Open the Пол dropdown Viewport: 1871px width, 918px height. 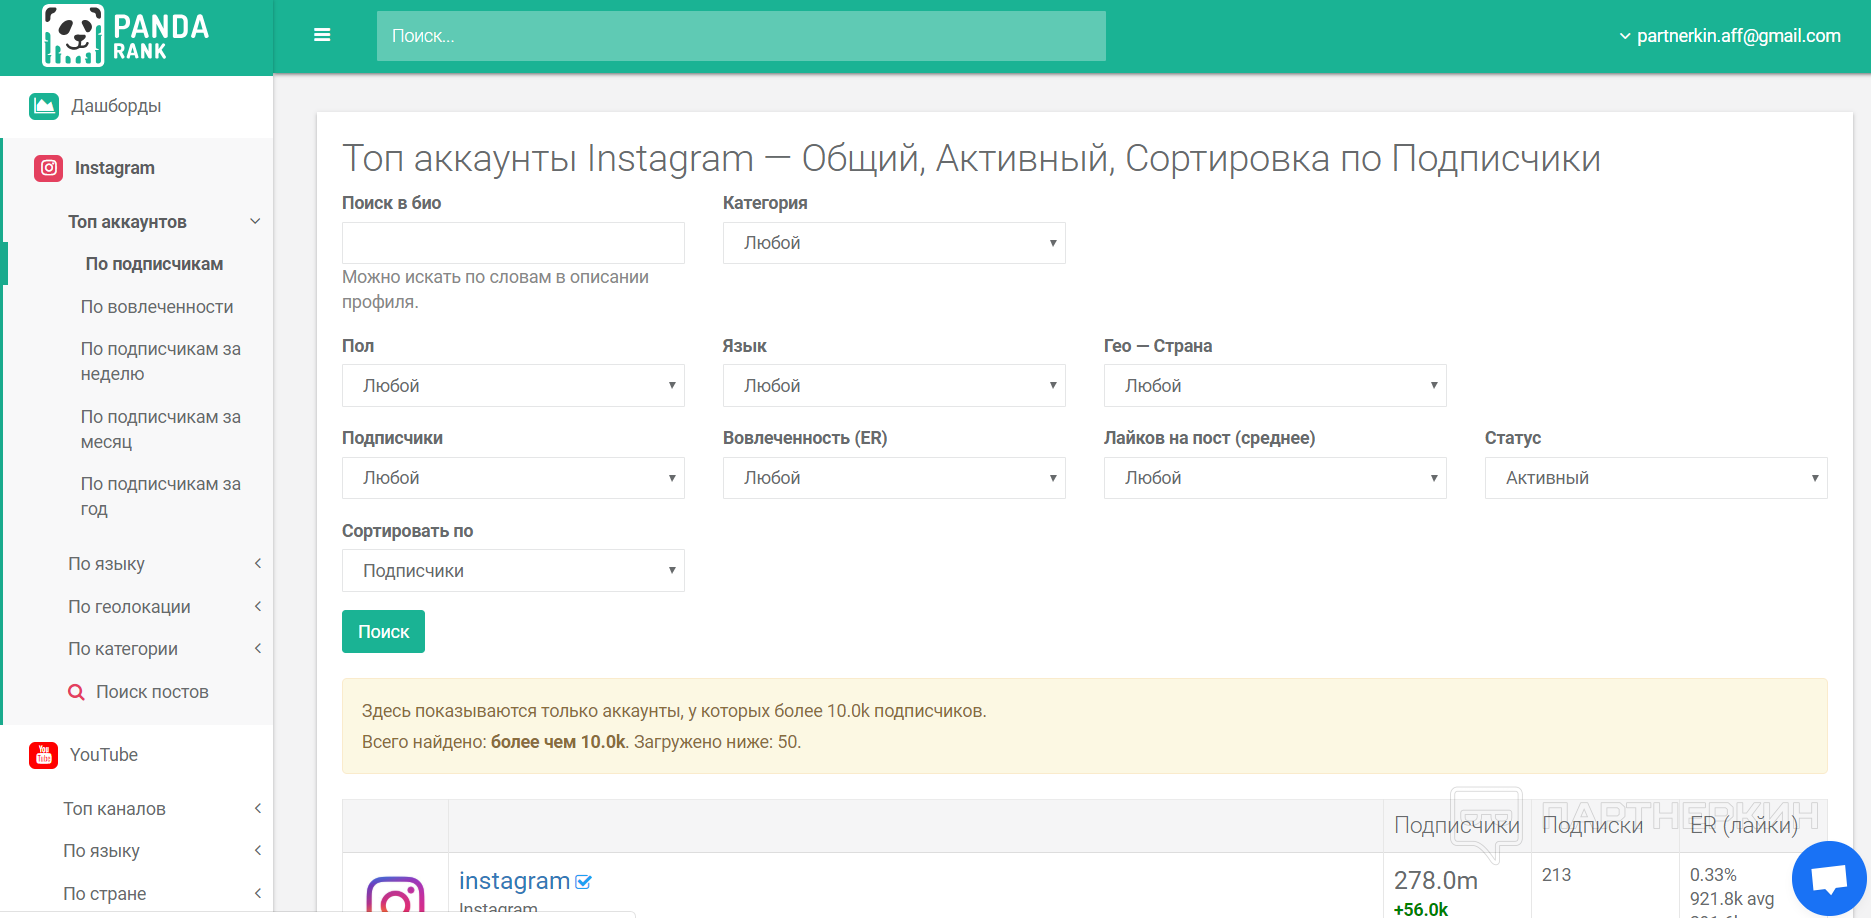[513, 386]
